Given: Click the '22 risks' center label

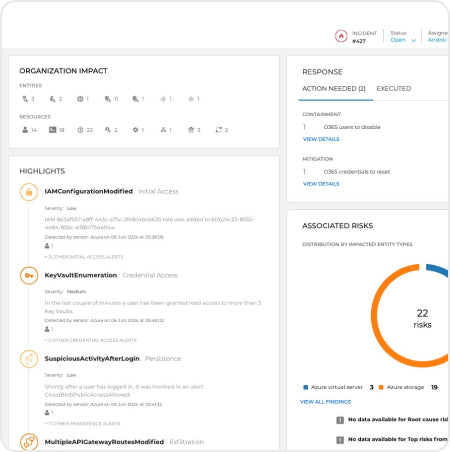Looking at the screenshot, I should [x=422, y=319].
